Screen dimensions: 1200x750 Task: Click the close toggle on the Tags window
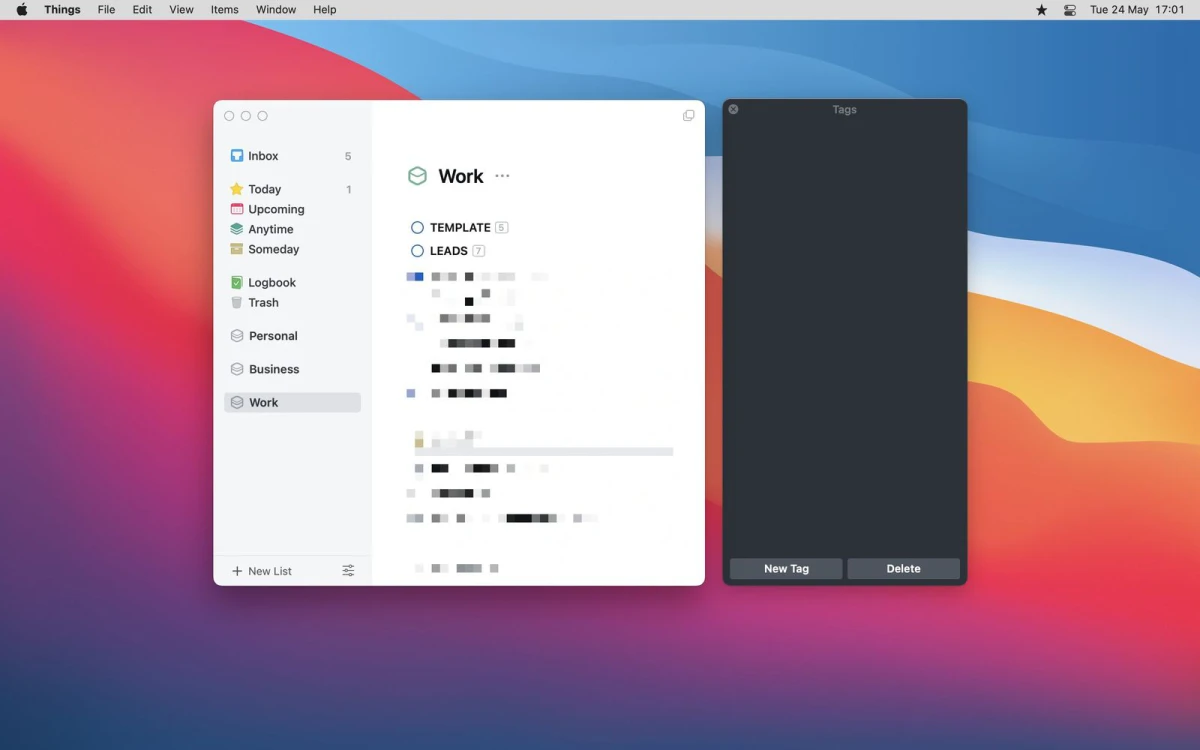point(733,109)
